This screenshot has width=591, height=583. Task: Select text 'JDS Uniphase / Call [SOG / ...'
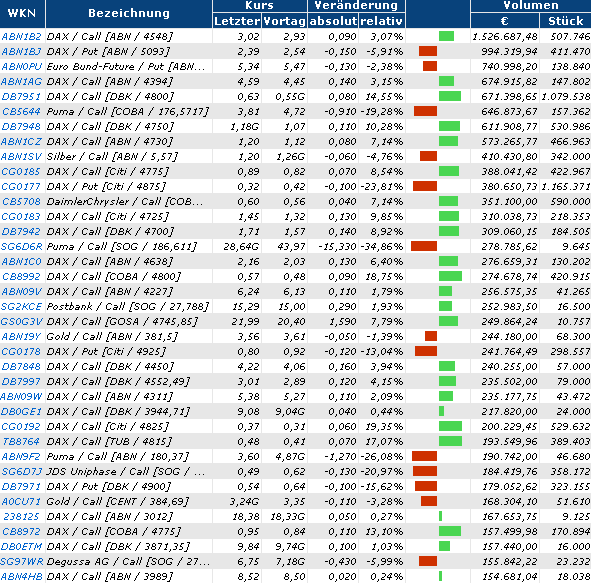[126, 471]
